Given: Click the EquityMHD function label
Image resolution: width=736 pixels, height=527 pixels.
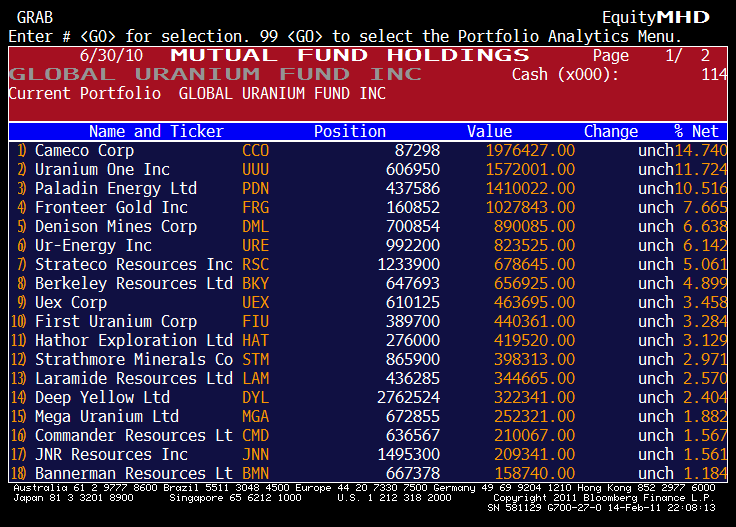Looking at the screenshot, I should pyautogui.click(x=656, y=17).
